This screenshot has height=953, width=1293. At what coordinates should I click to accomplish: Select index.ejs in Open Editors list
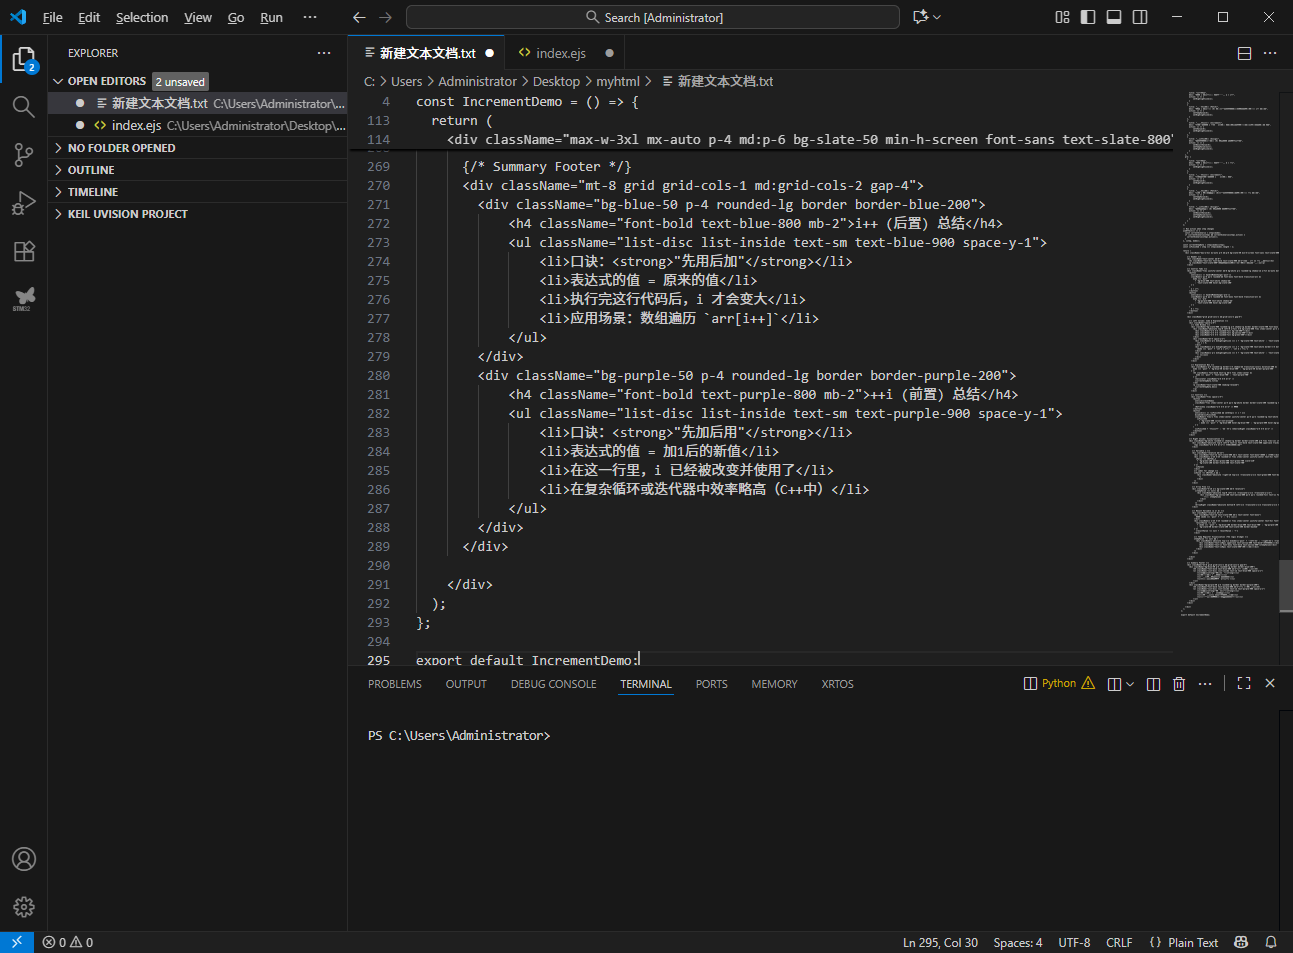coord(198,125)
